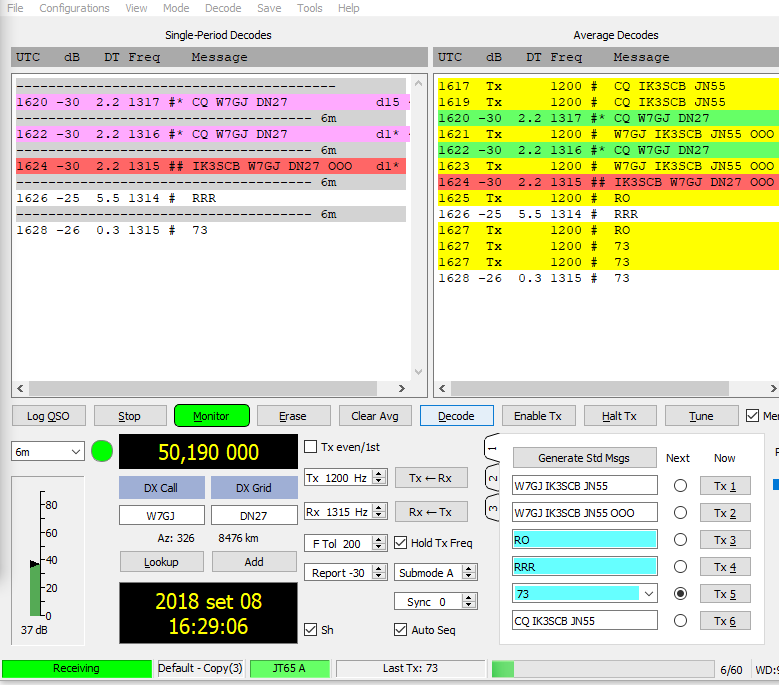Click the DX Call input field with W7GJ
779x685 pixels.
click(161, 516)
